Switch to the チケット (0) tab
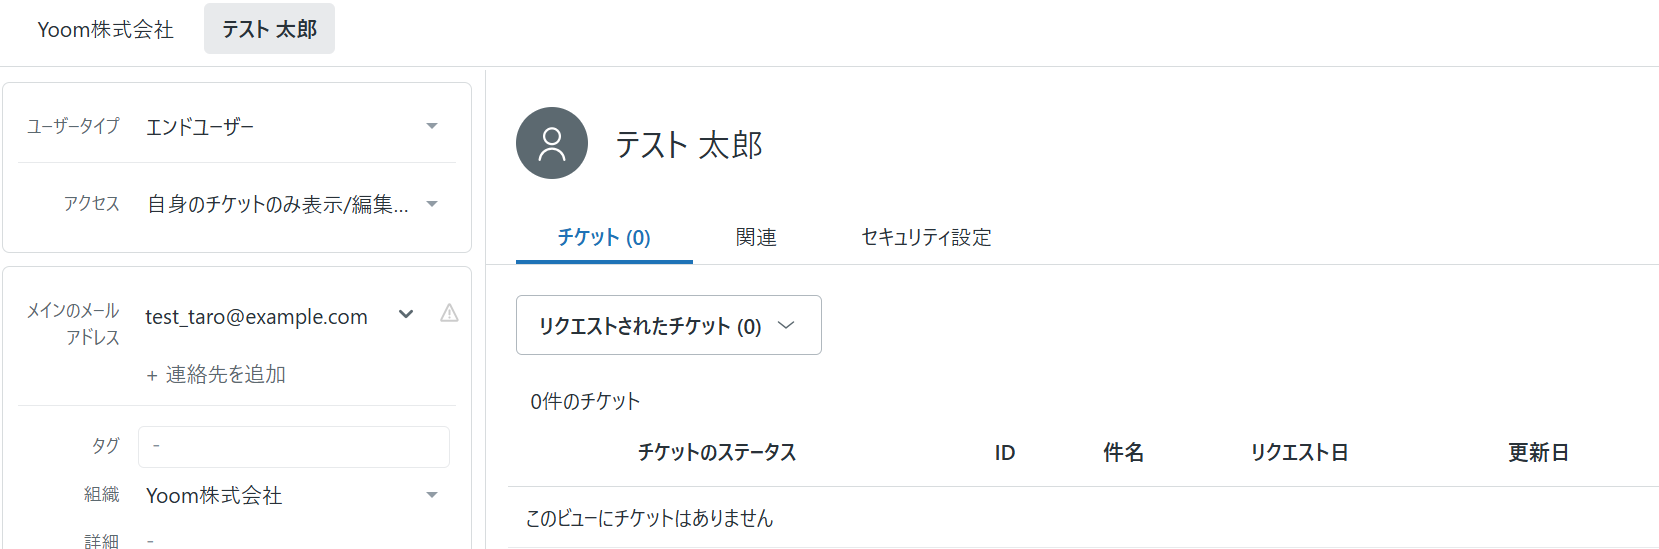 coord(604,238)
